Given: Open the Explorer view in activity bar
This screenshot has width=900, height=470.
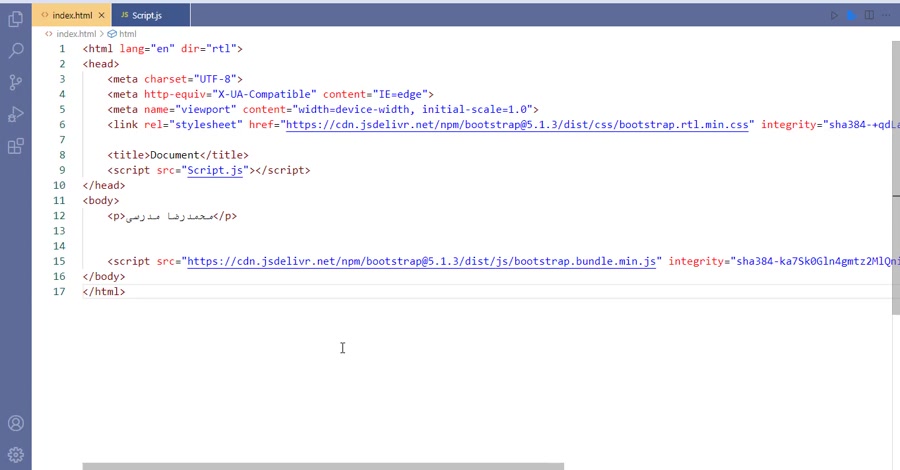Looking at the screenshot, I should click(x=15, y=19).
